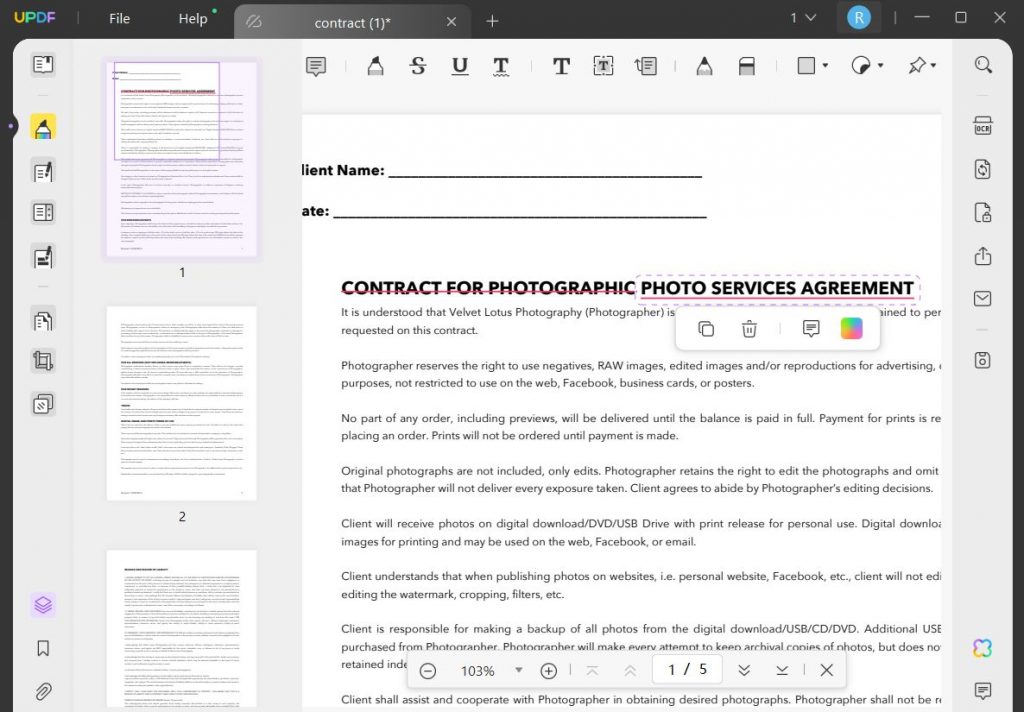Click the page number input field
The image size is (1024, 712).
point(687,669)
